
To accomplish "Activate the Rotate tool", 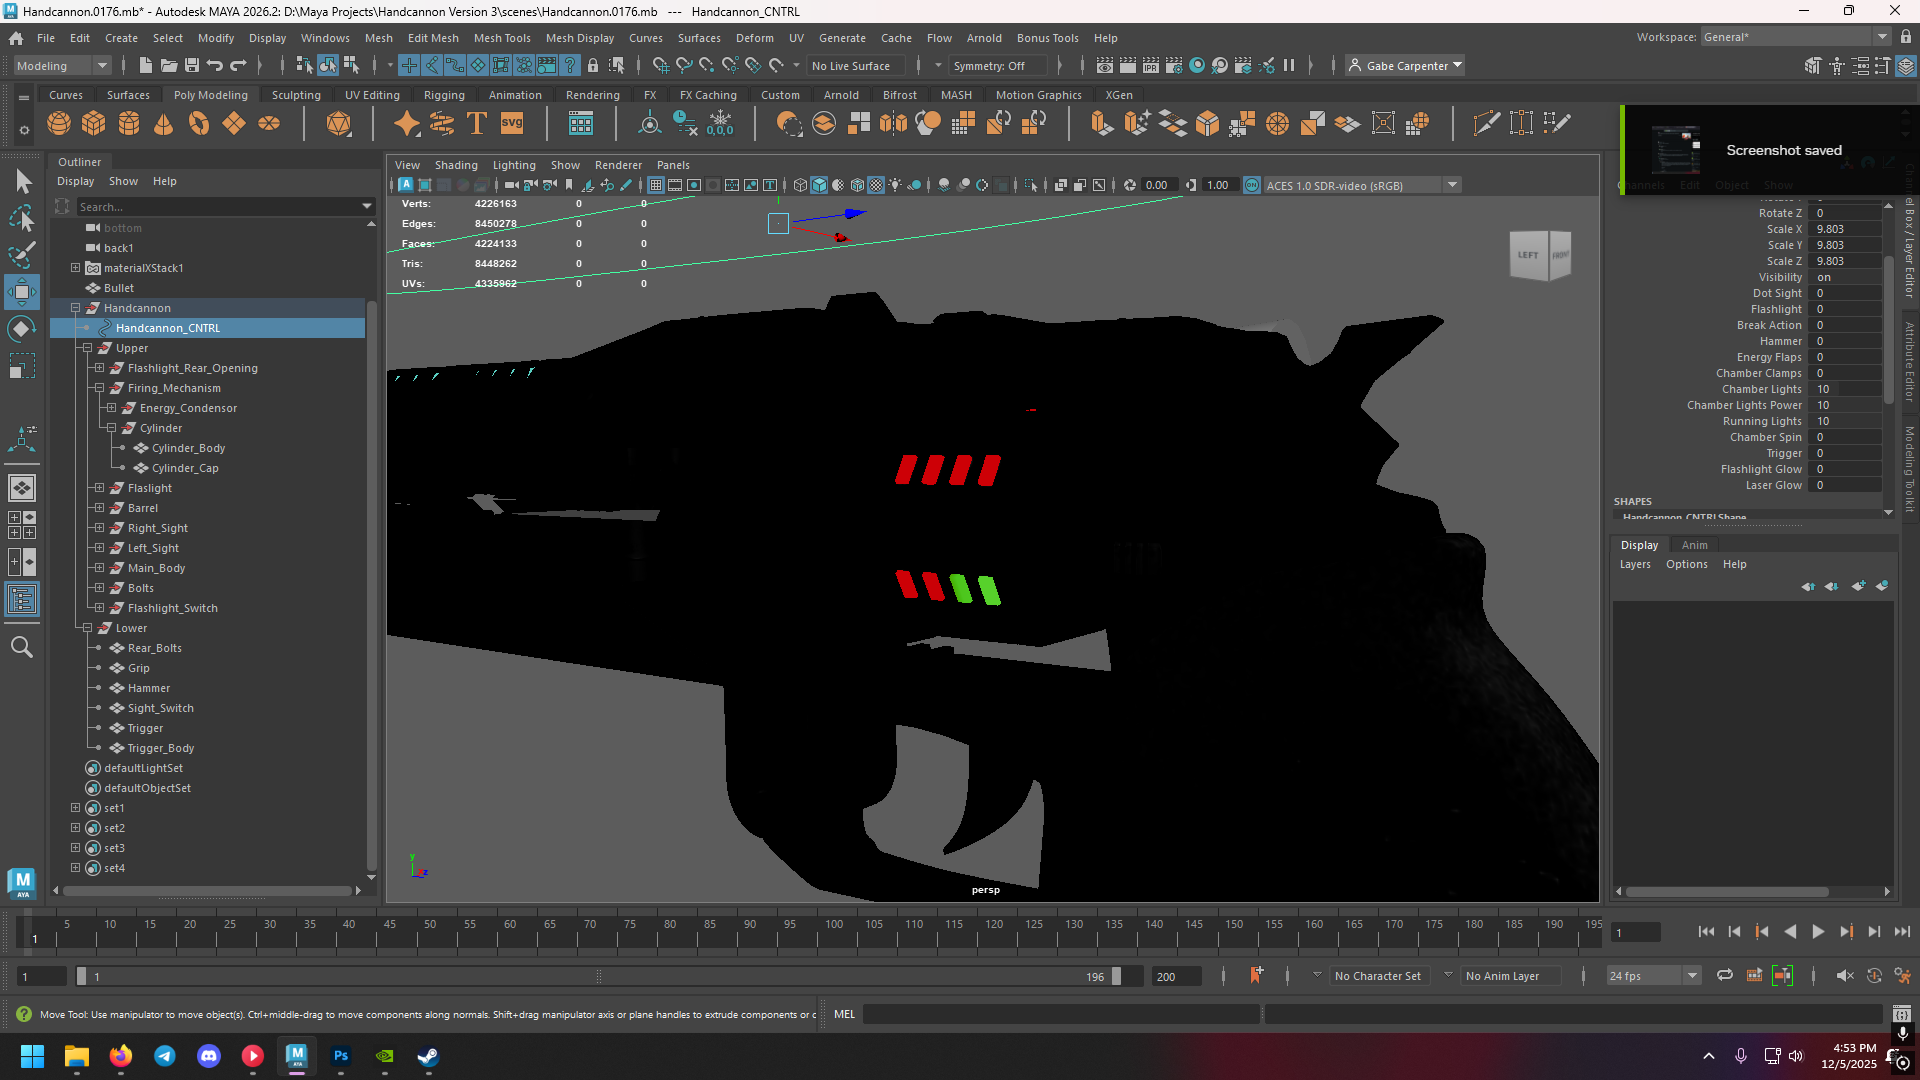I will tap(22, 330).
